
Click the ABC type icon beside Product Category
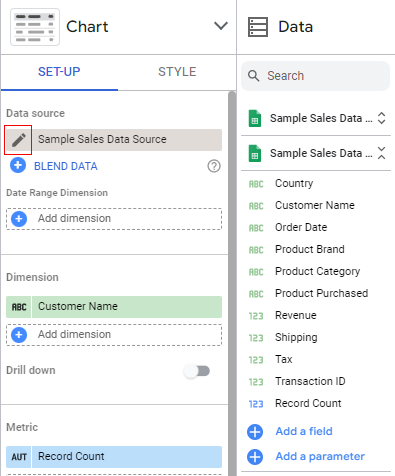click(256, 272)
